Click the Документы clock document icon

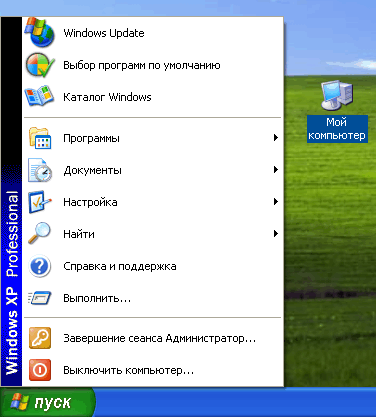[40, 170]
